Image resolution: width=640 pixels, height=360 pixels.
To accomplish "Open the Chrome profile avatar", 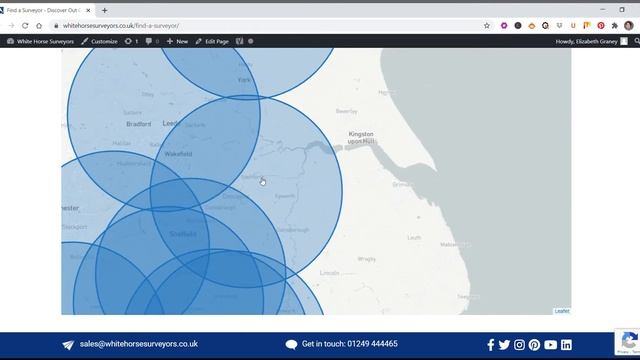I will click(x=629, y=25).
